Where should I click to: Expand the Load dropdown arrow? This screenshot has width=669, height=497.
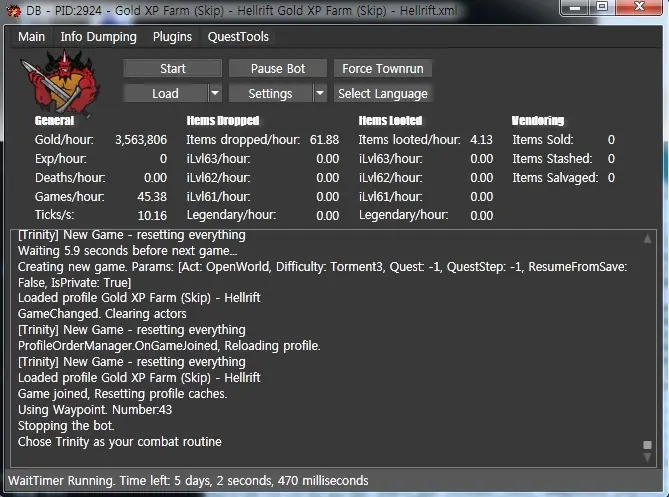coord(215,94)
